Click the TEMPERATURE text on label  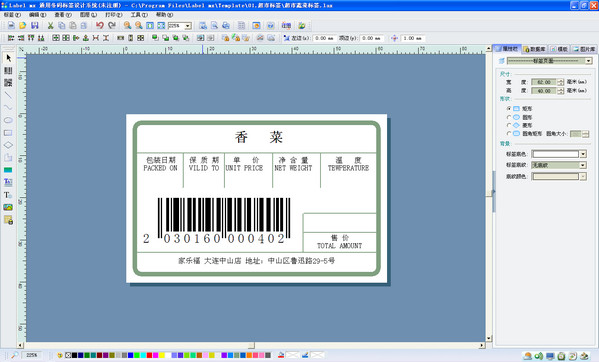348,168
